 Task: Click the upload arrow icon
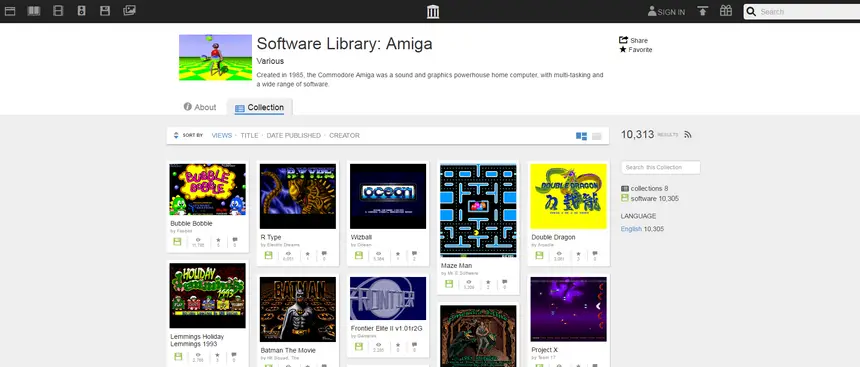(703, 11)
